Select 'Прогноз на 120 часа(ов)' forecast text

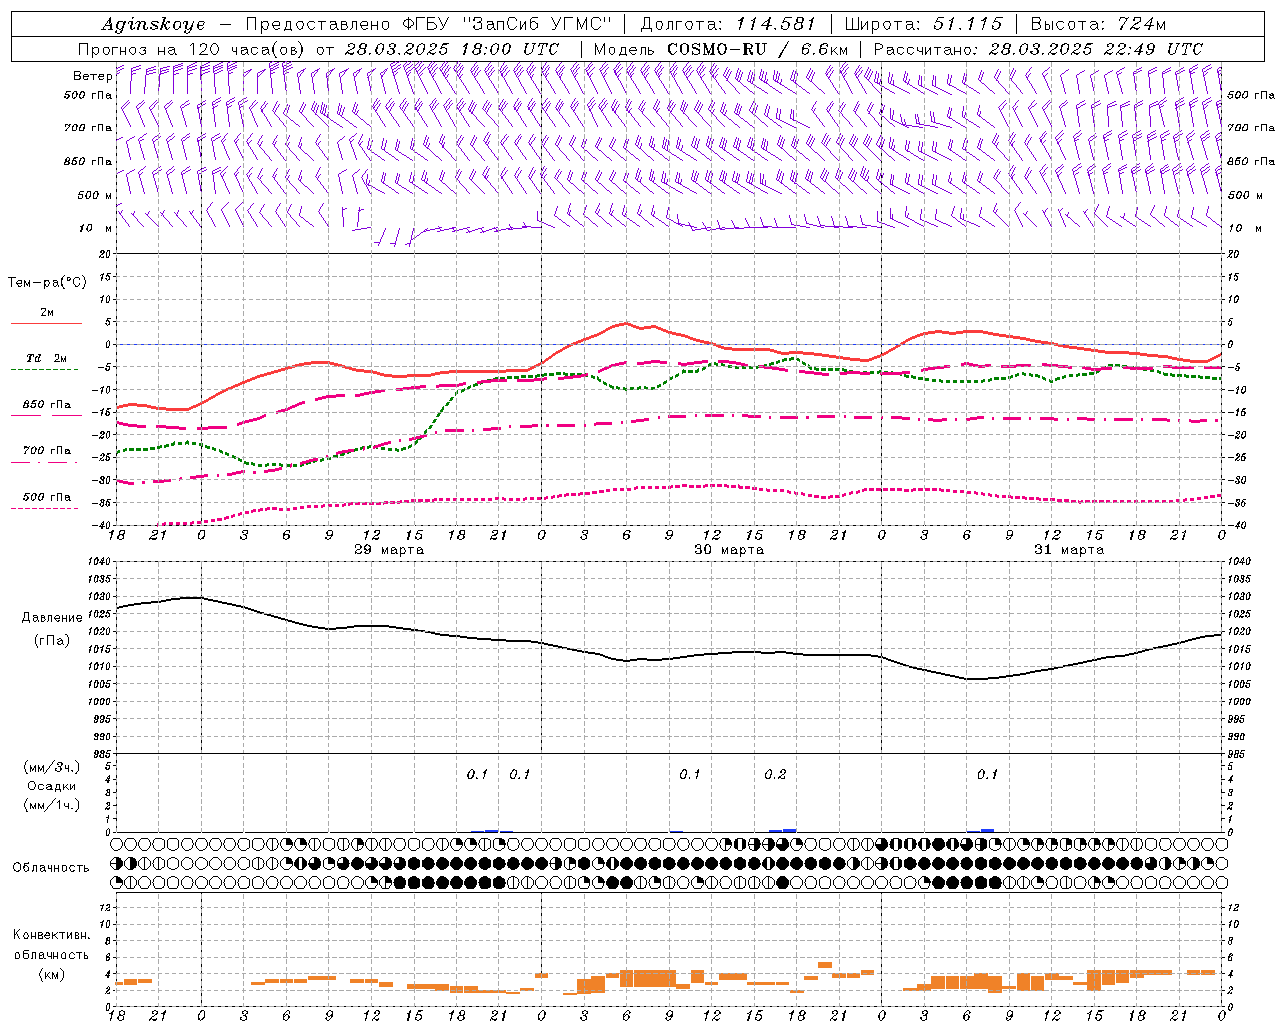pyautogui.click(x=192, y=49)
